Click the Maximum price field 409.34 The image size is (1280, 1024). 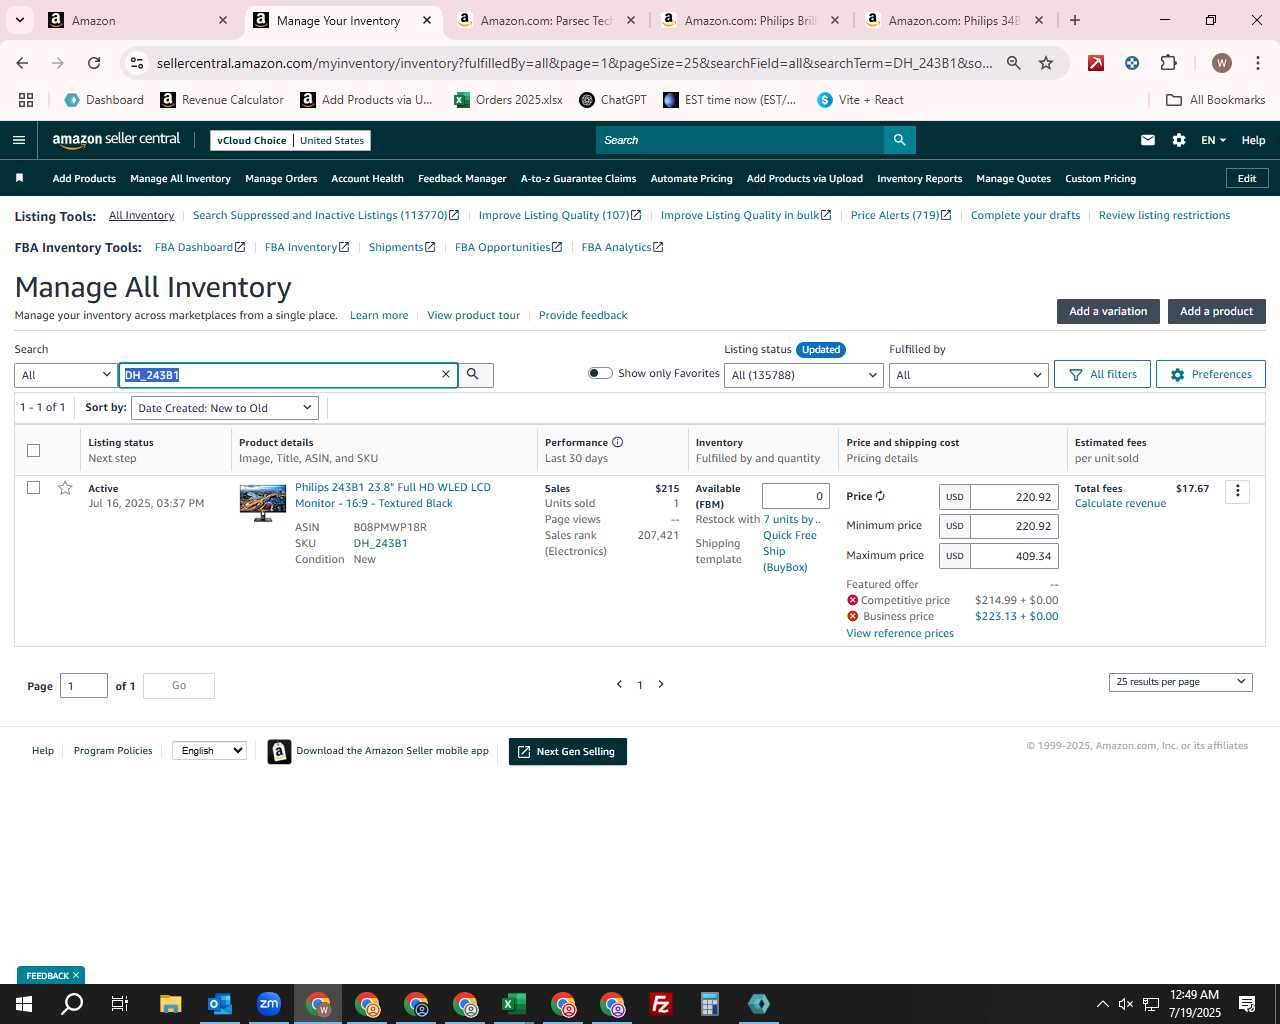pos(1014,556)
